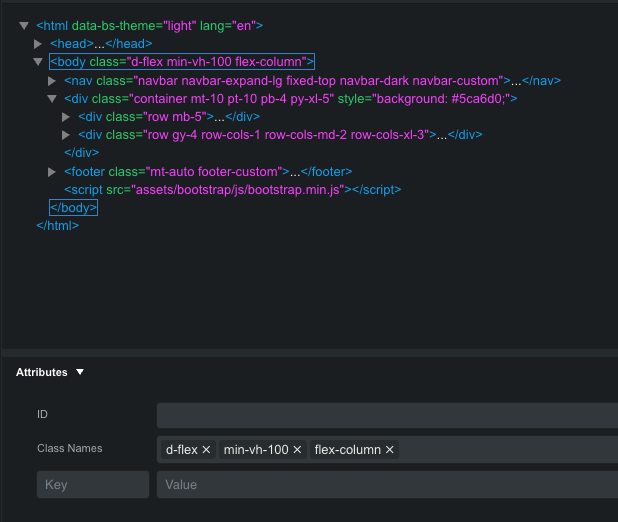Collapse the container div element
Screen dimensions: 618x522
pos(52,99)
